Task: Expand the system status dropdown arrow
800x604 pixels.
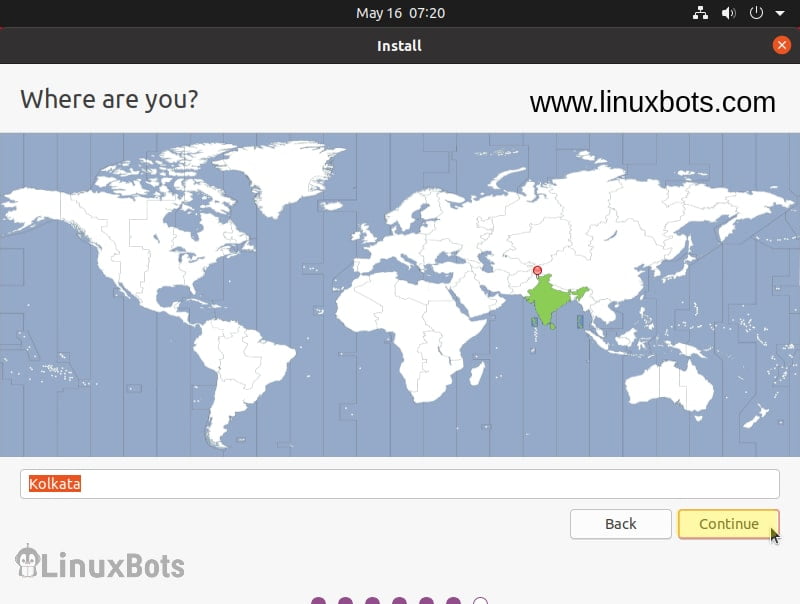Action: tap(779, 13)
